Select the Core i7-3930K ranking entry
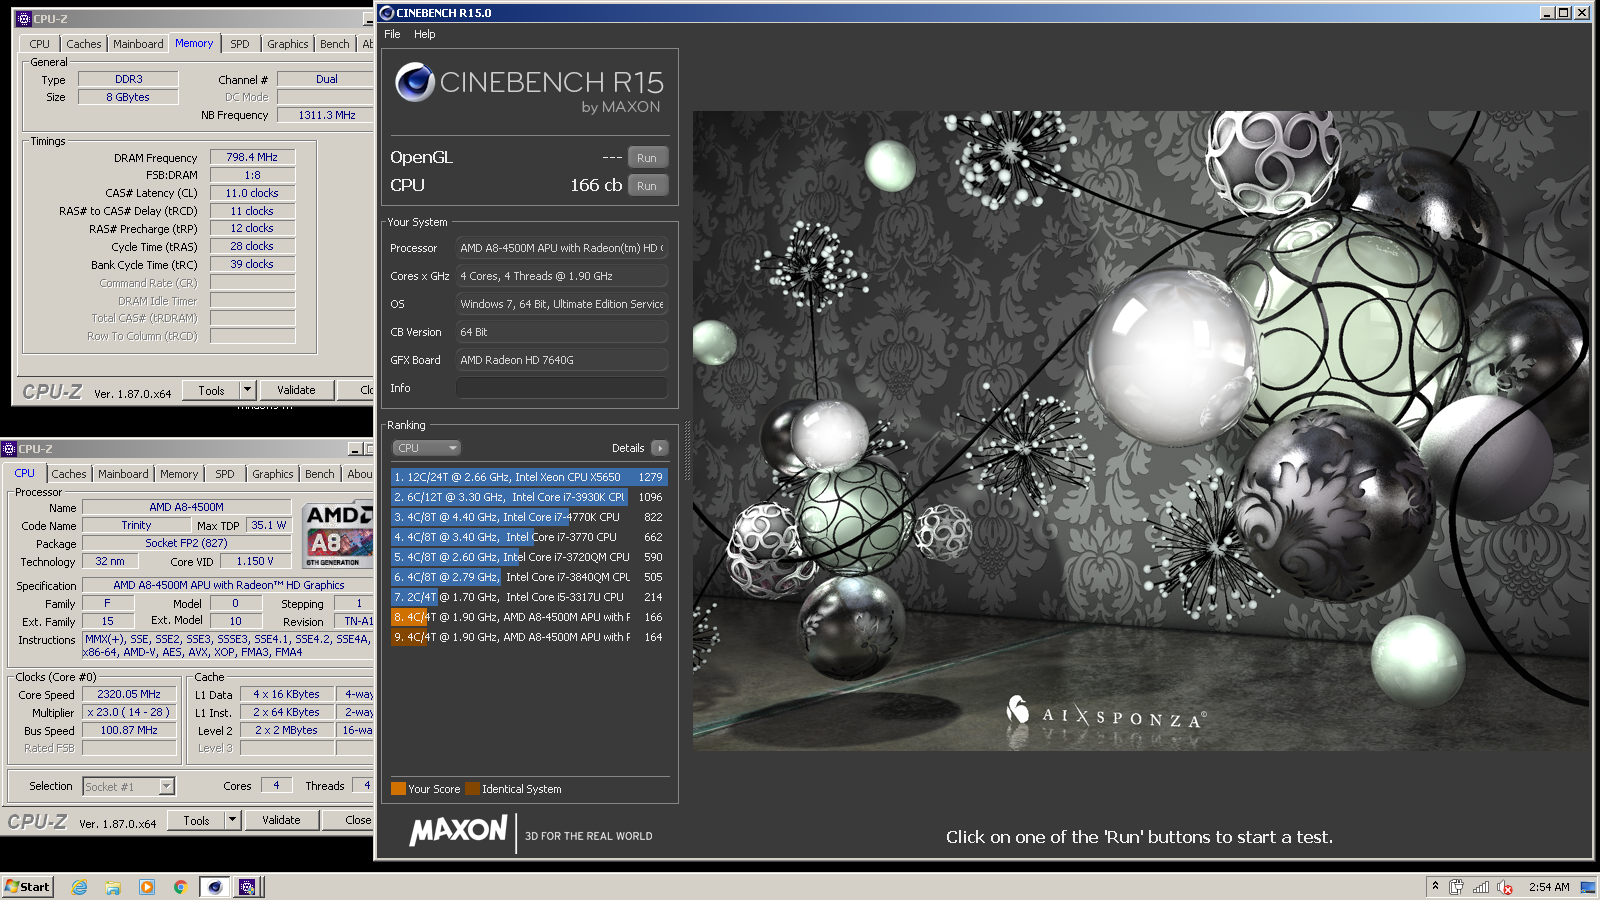The width and height of the screenshot is (1600, 900). point(528,497)
